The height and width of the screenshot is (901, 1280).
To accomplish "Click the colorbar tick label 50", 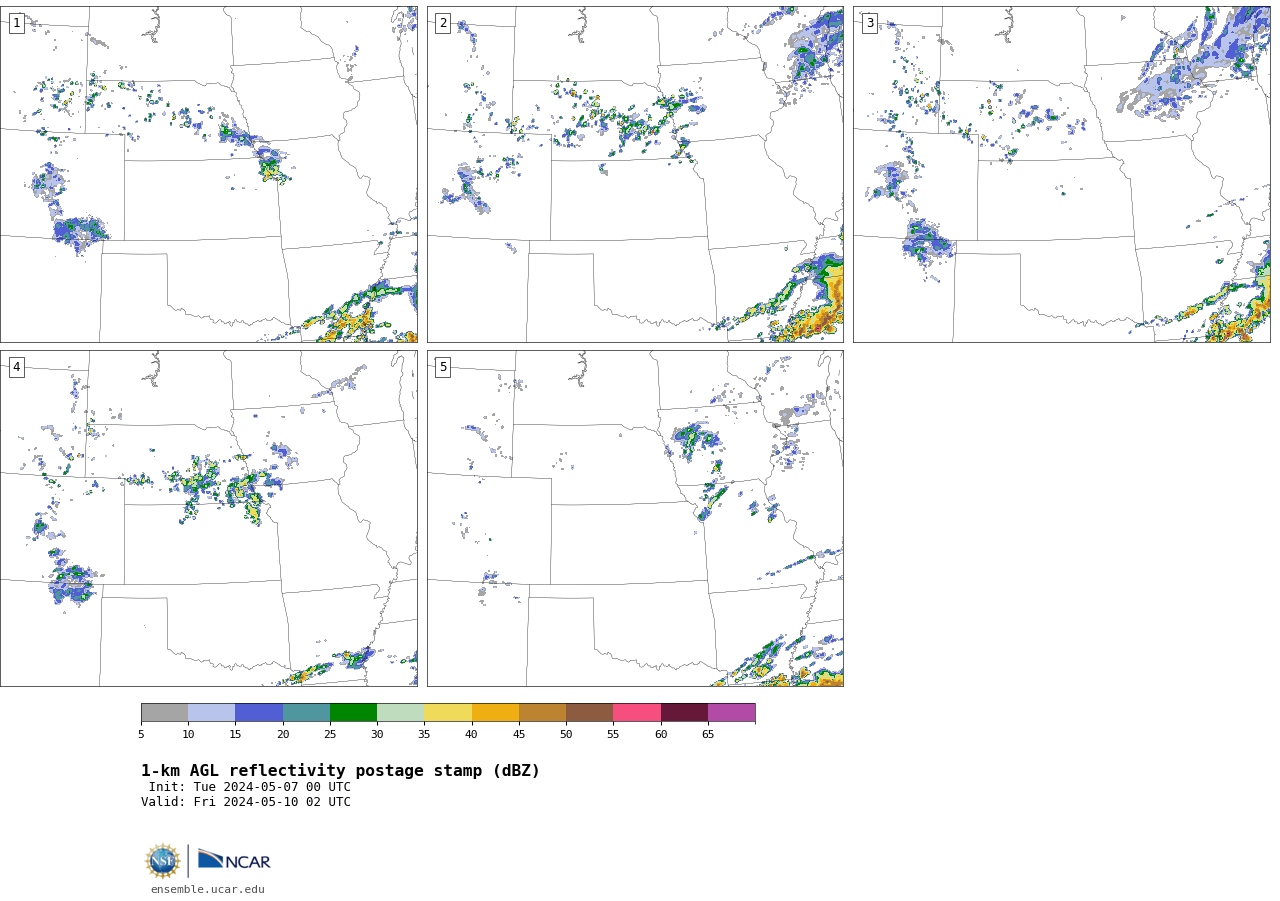I will point(566,734).
